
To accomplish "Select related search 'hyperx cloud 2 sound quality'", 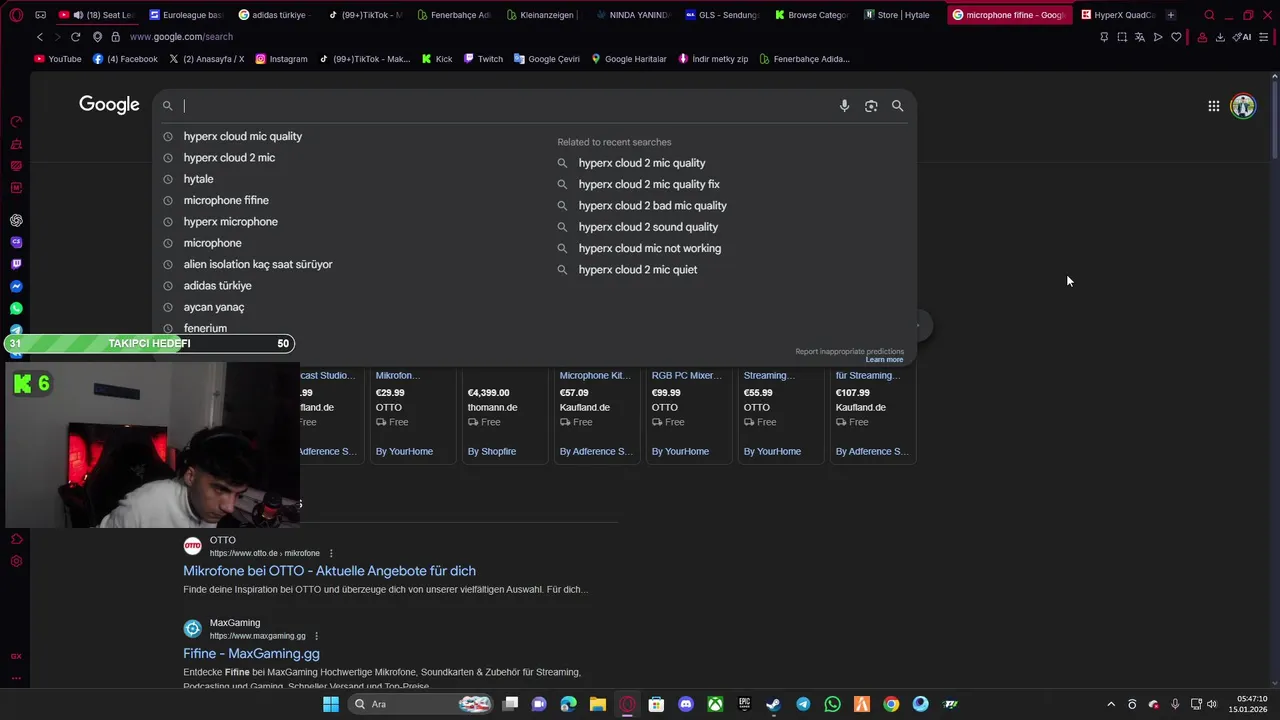I will [648, 227].
